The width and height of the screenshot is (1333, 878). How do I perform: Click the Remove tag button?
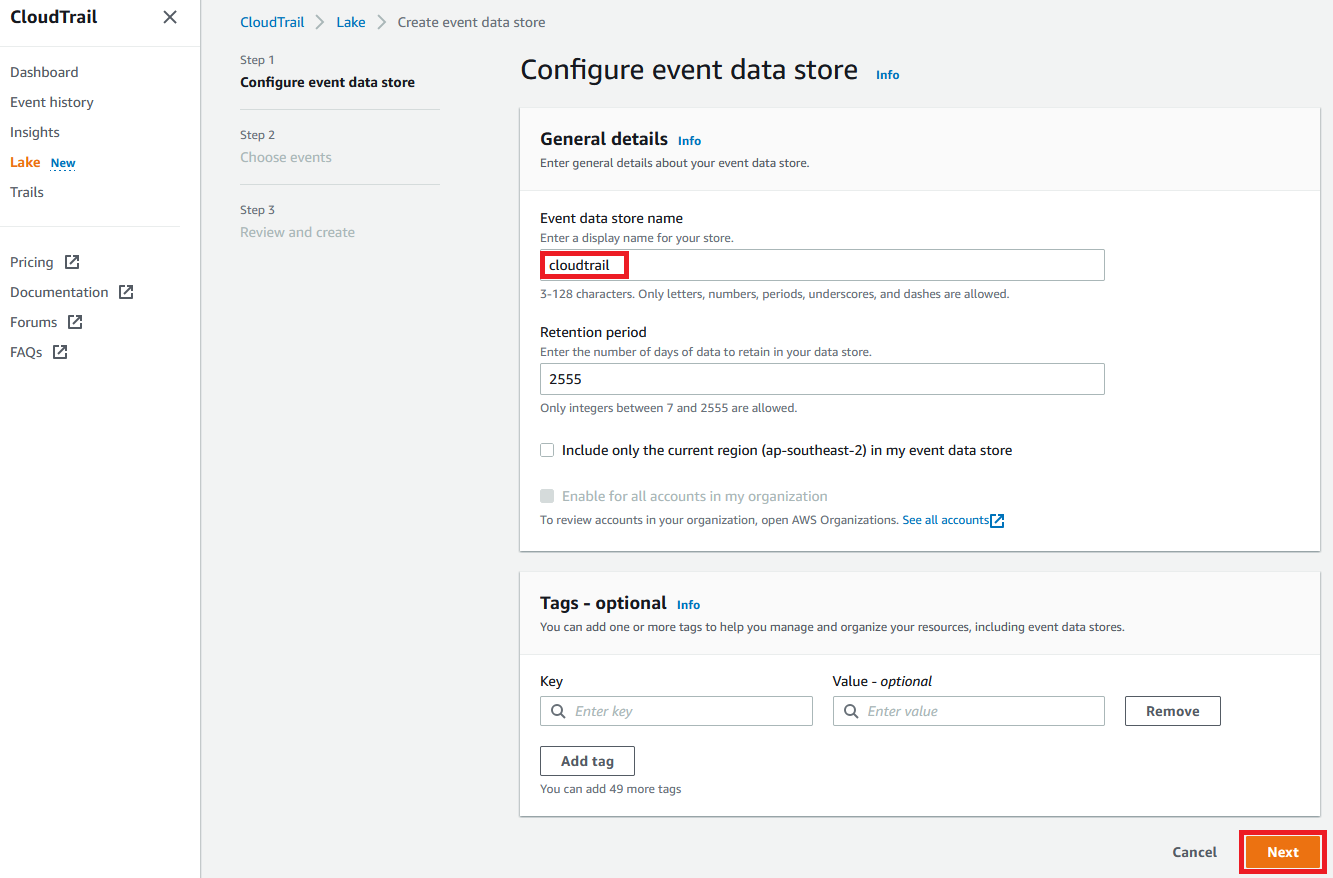coord(1173,711)
